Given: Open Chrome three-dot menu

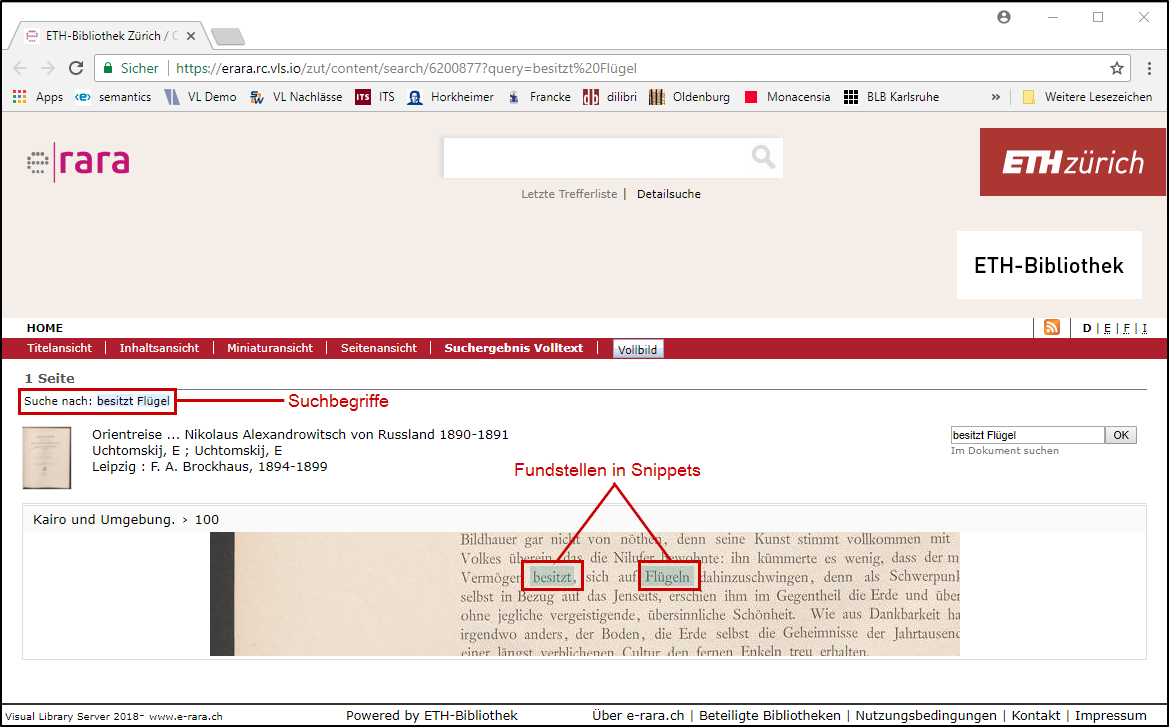Looking at the screenshot, I should [1149, 68].
